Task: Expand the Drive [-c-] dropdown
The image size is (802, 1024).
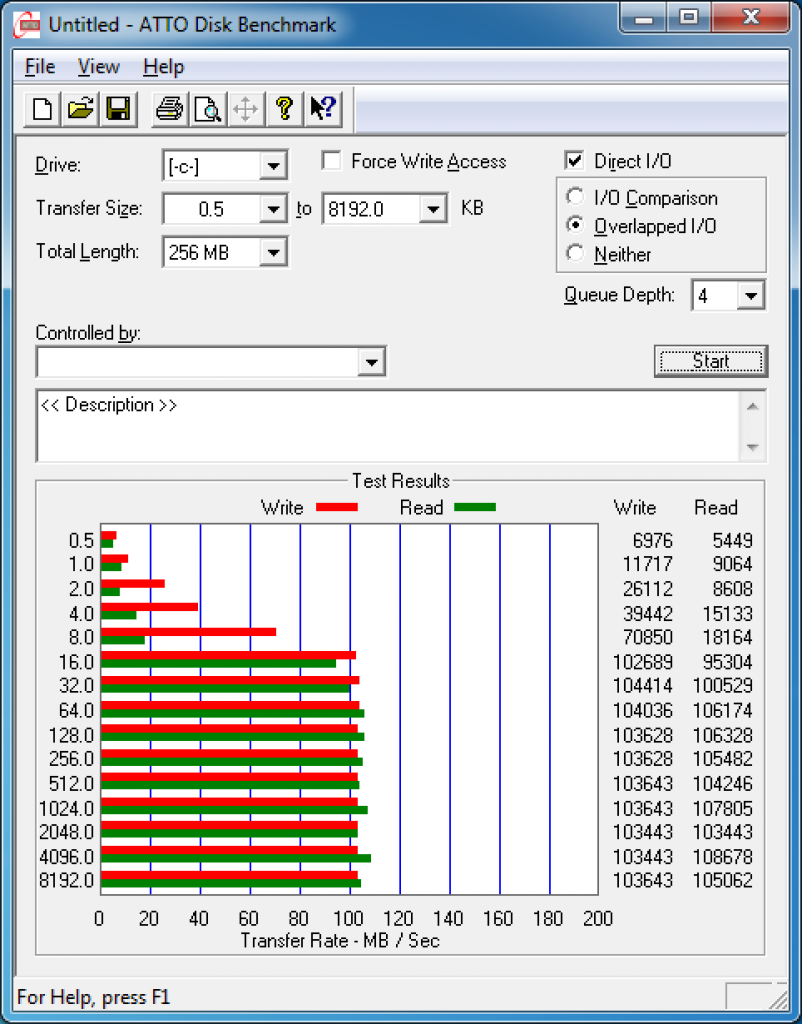Action: point(273,166)
